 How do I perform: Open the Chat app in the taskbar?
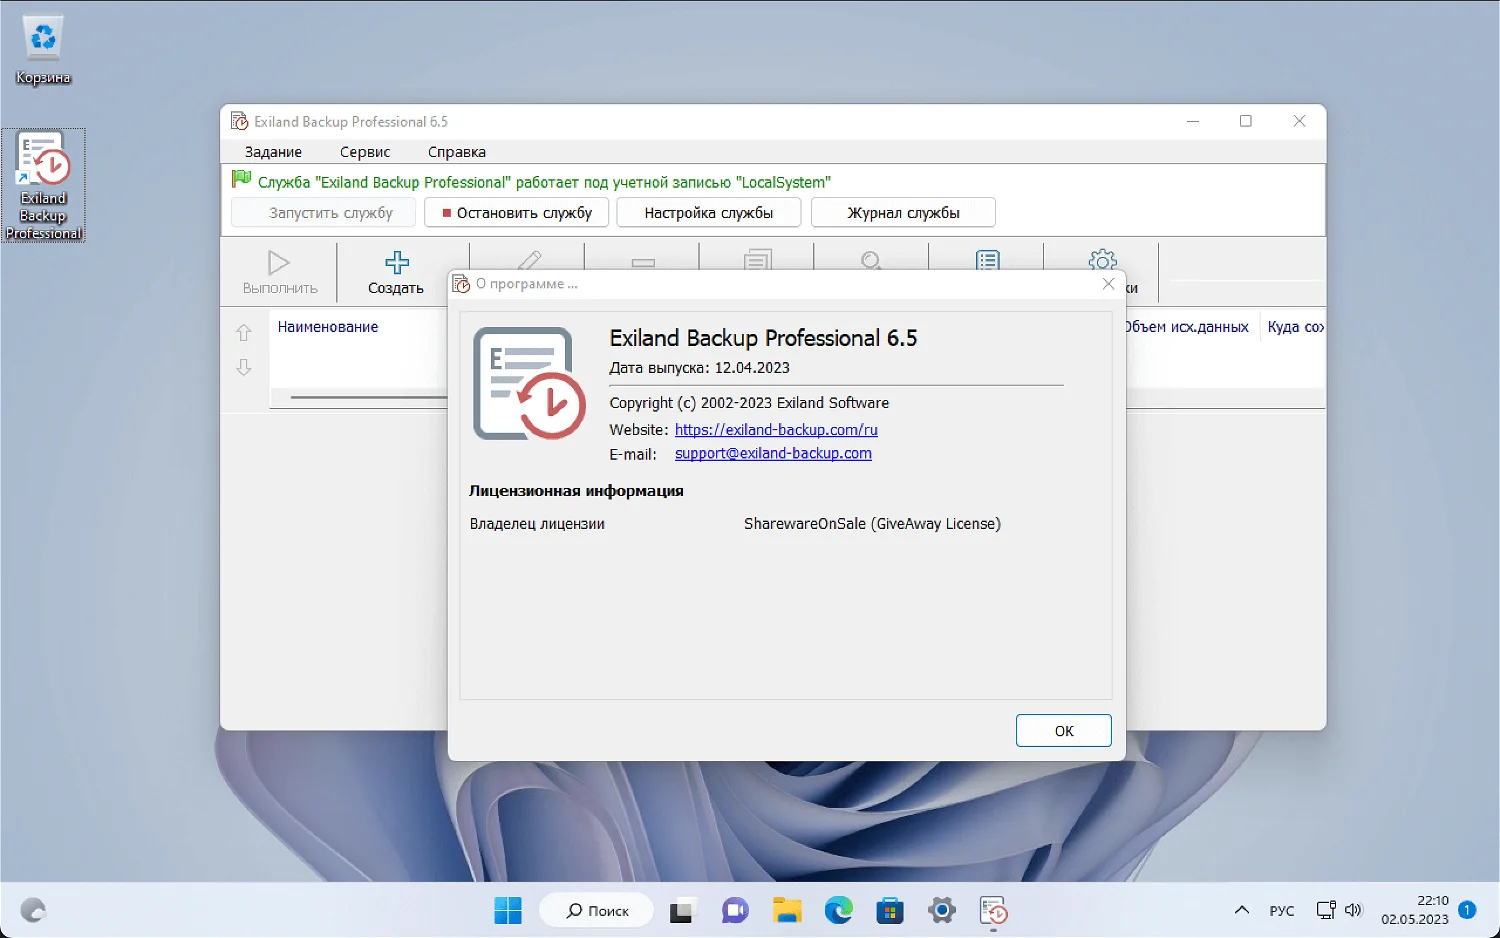(x=735, y=911)
